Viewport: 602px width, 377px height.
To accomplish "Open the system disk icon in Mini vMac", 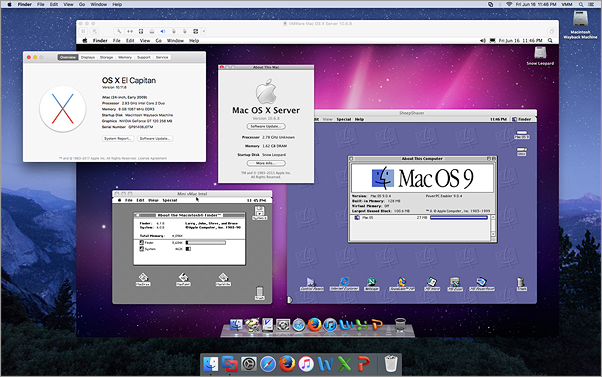I will point(260,213).
